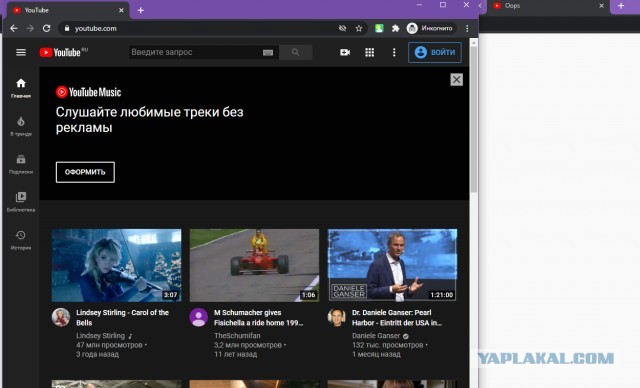
Task: Open the YouTube hamburger guide menu
Action: click(x=21, y=52)
